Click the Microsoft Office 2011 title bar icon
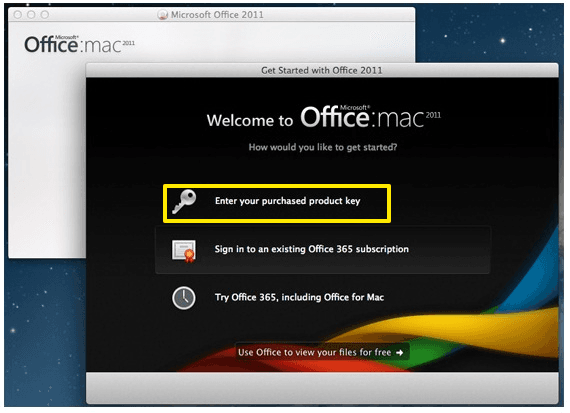The image size is (570, 413). pyautogui.click(x=162, y=15)
